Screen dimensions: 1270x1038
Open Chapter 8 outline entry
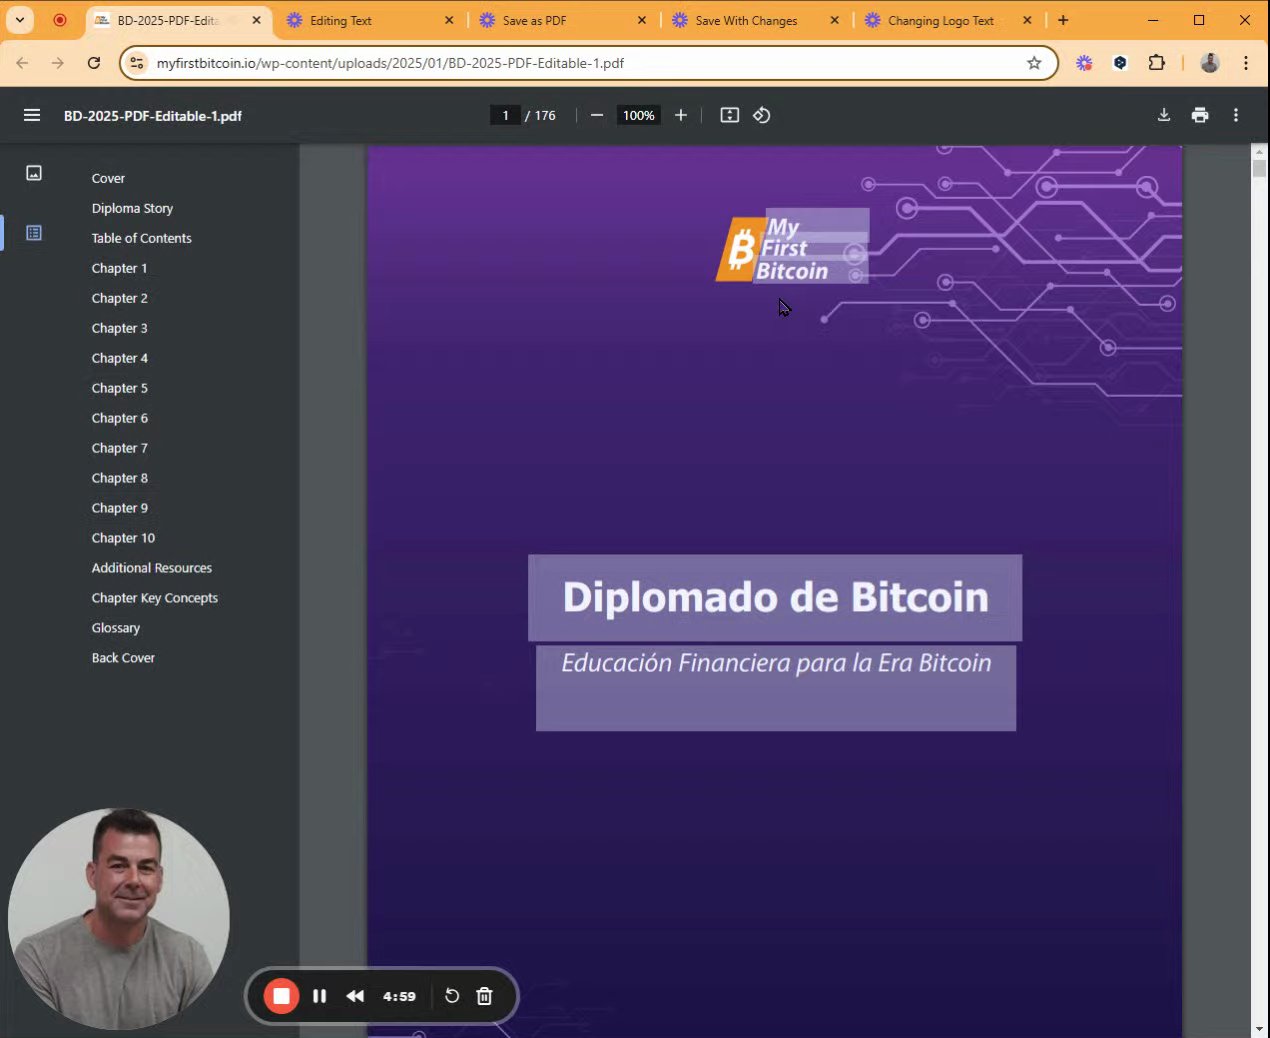pyautogui.click(x=119, y=478)
